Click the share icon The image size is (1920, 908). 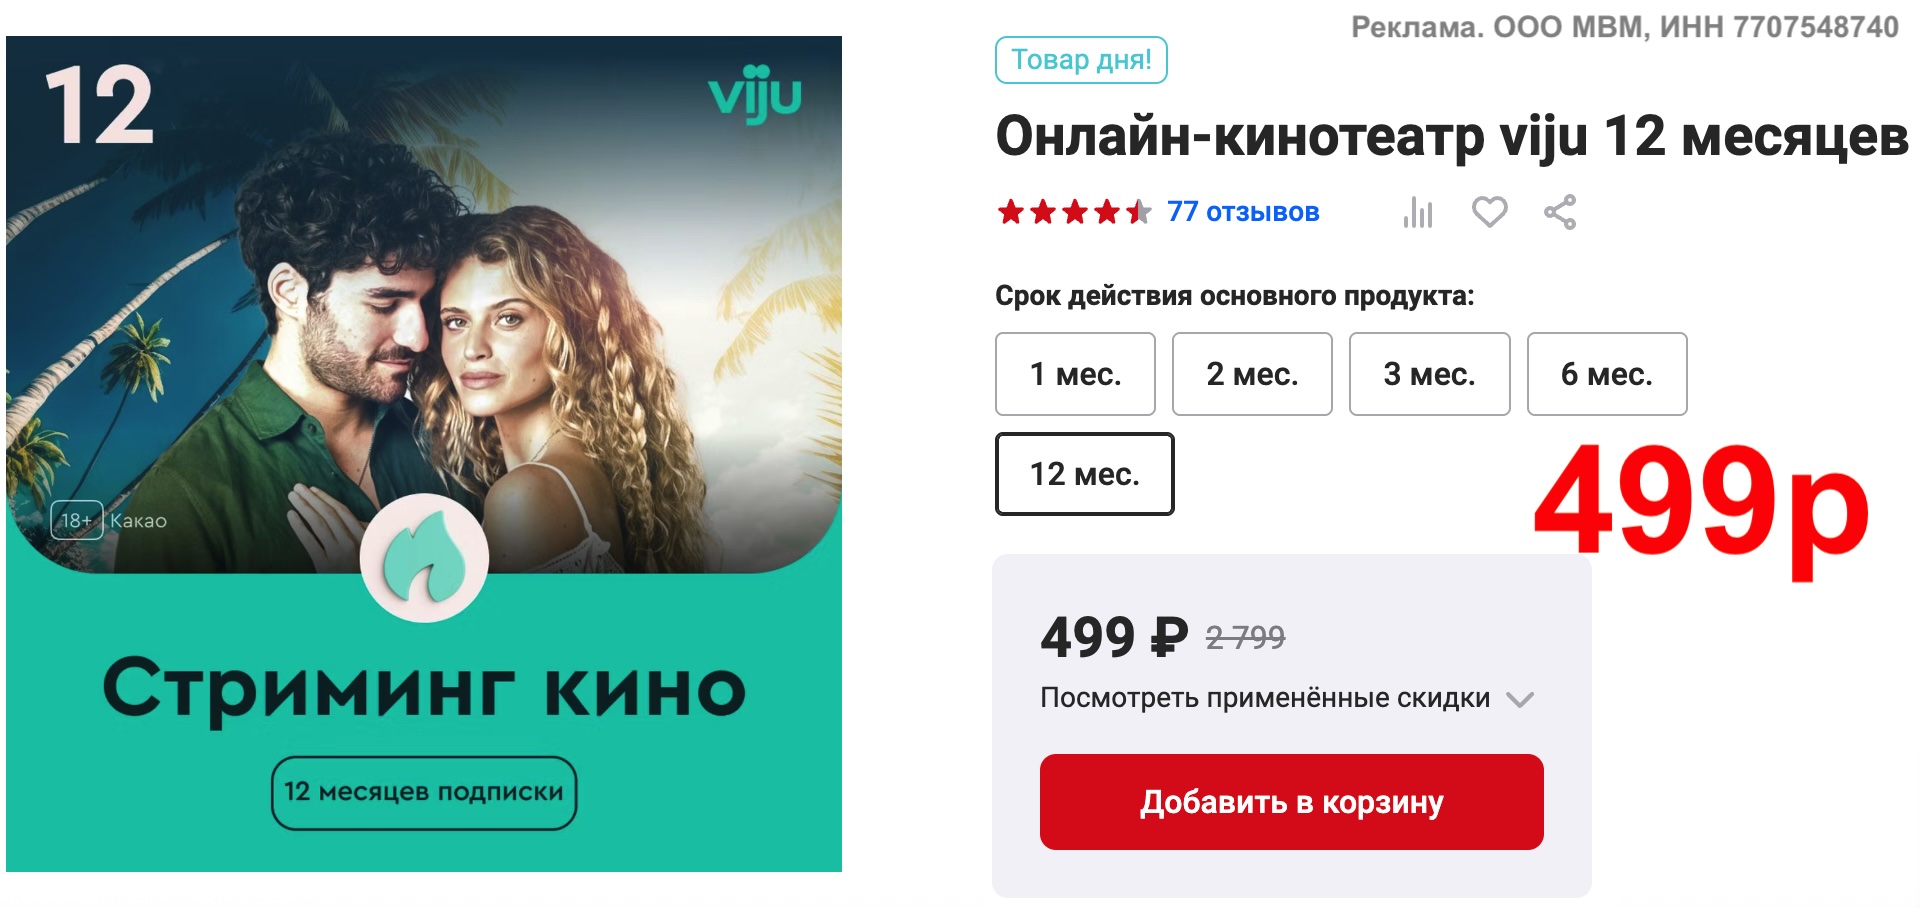coord(1560,212)
